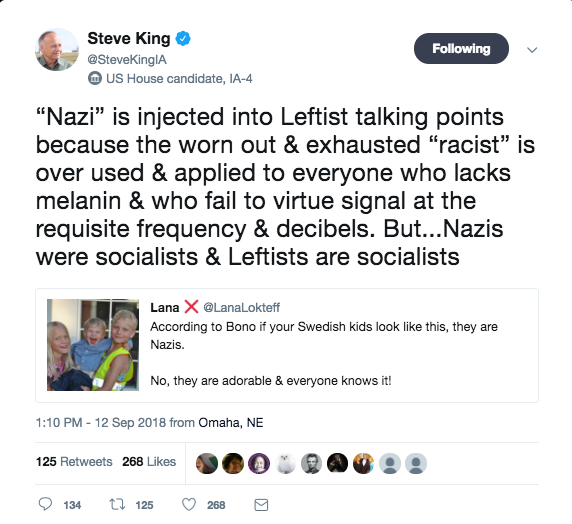Open the tweet options chevron menu
Viewport: 572px width, 524px height.
tap(532, 50)
